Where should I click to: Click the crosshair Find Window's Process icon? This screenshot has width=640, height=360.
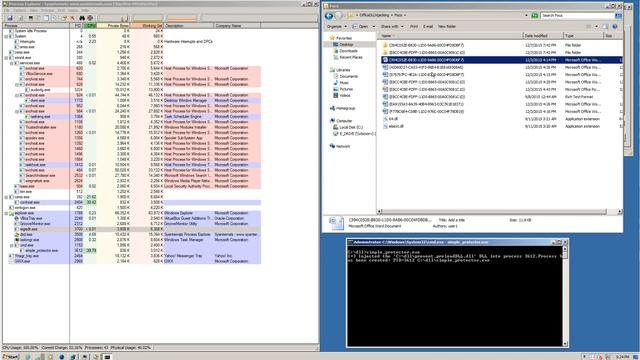tap(90, 18)
